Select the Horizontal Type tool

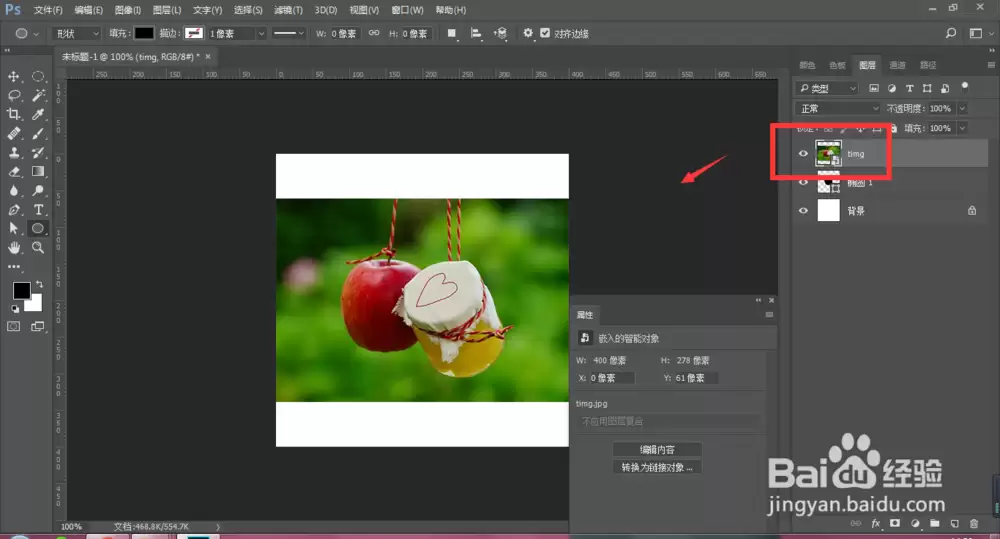[x=38, y=210]
